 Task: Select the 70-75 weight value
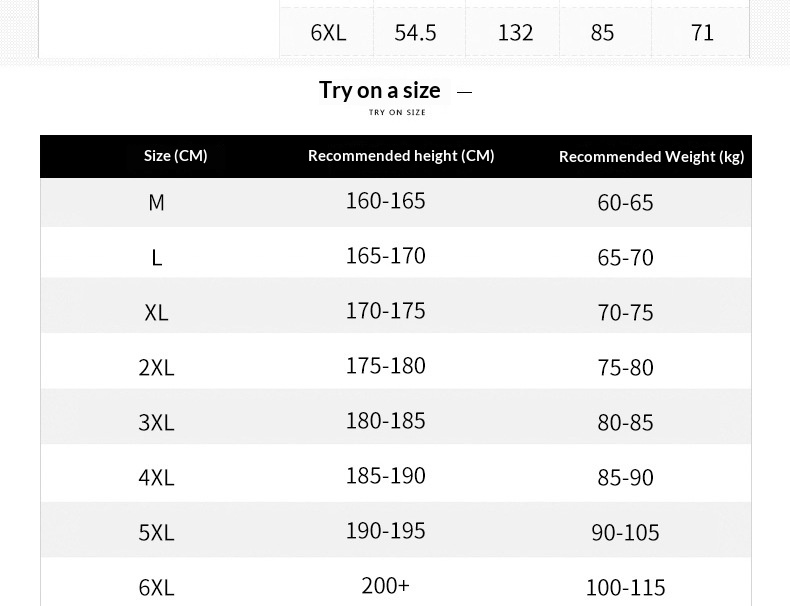(x=625, y=313)
